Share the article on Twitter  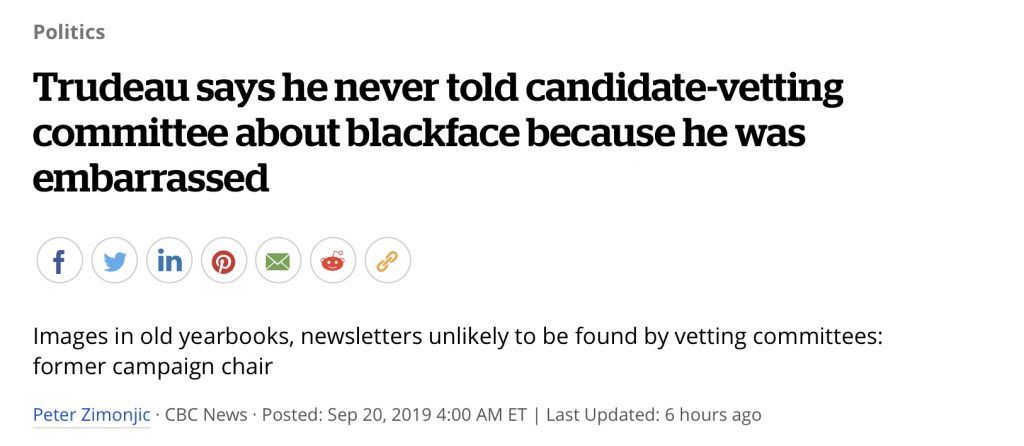click(x=114, y=261)
